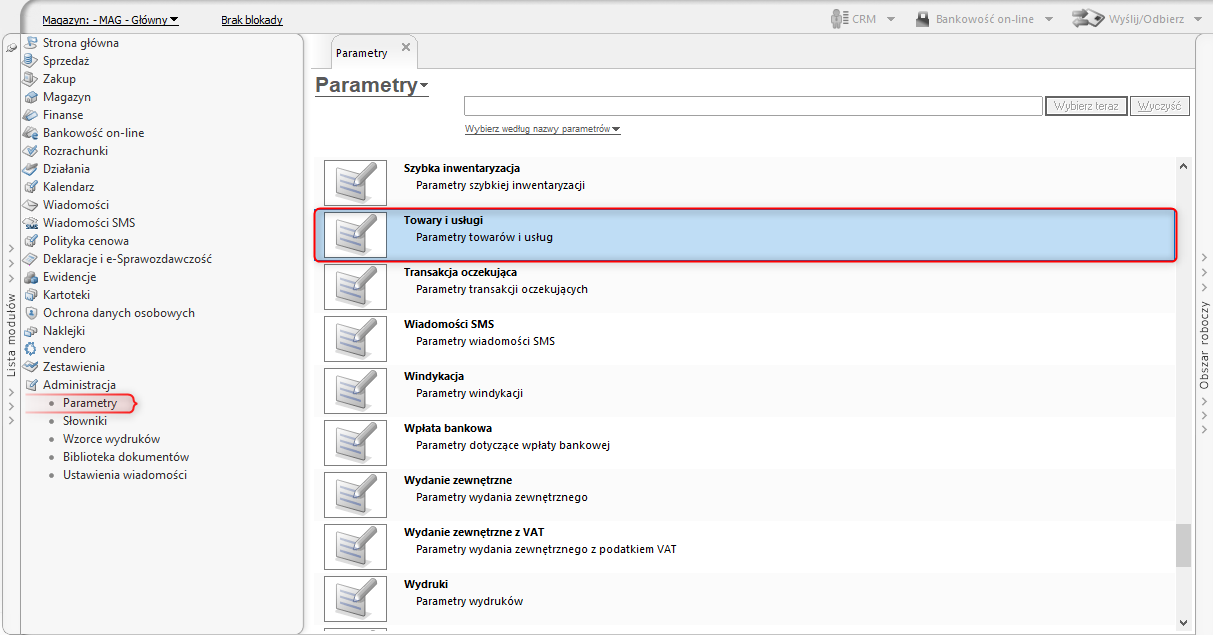Click the parameters list scroll down arrow
The height and width of the screenshot is (635, 1213).
coord(1184,621)
